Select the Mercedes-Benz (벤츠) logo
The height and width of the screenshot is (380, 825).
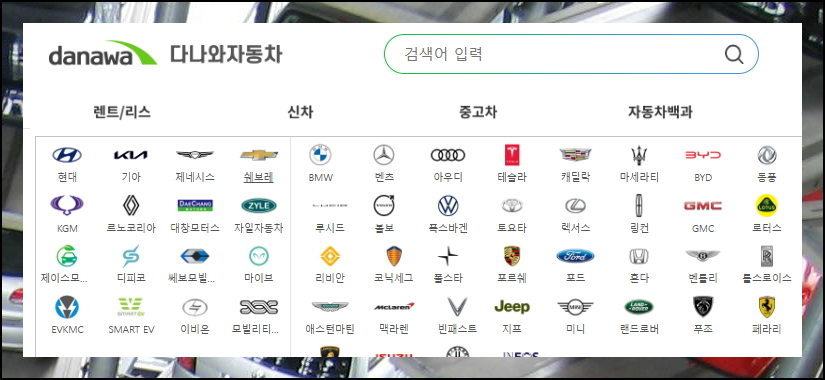click(x=384, y=155)
